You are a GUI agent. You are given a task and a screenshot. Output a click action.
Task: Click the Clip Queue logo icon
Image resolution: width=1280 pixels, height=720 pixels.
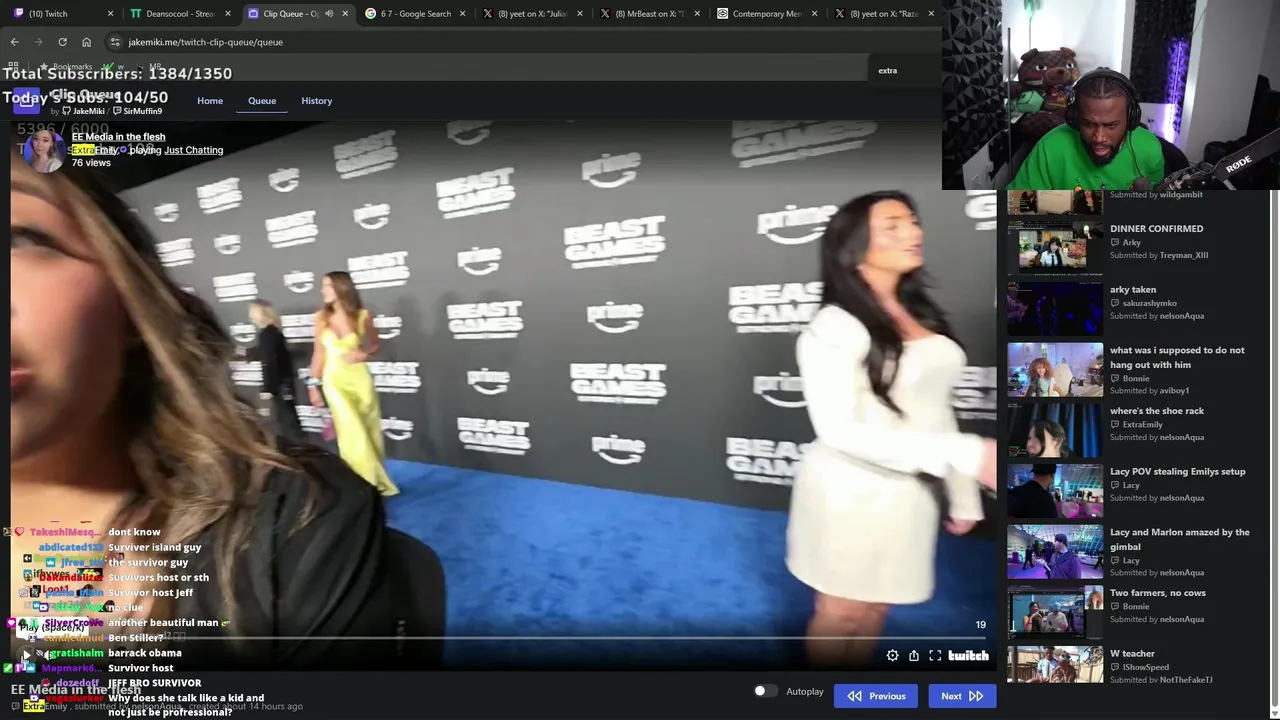pos(26,101)
